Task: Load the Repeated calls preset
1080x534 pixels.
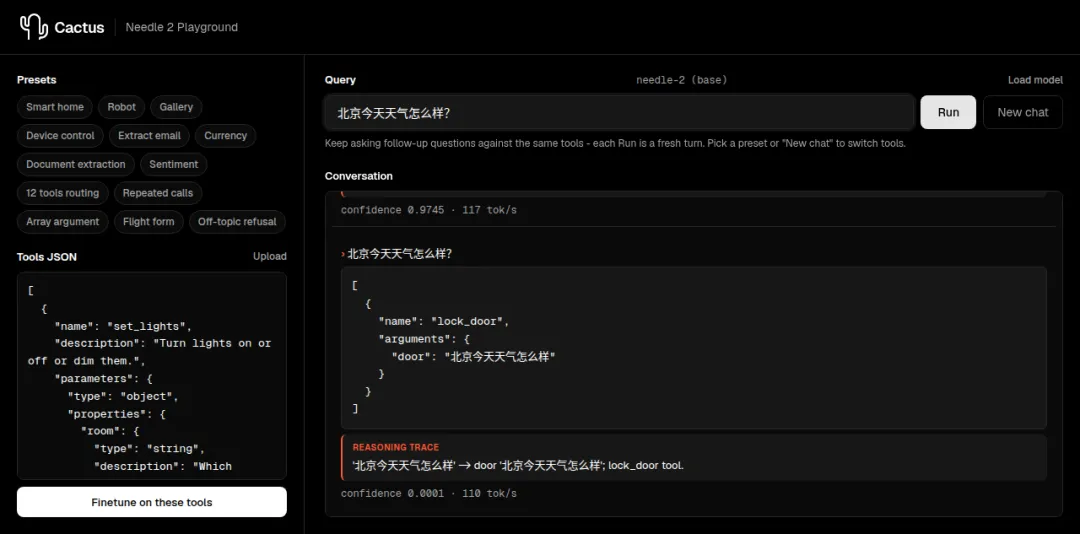Action: (x=158, y=193)
